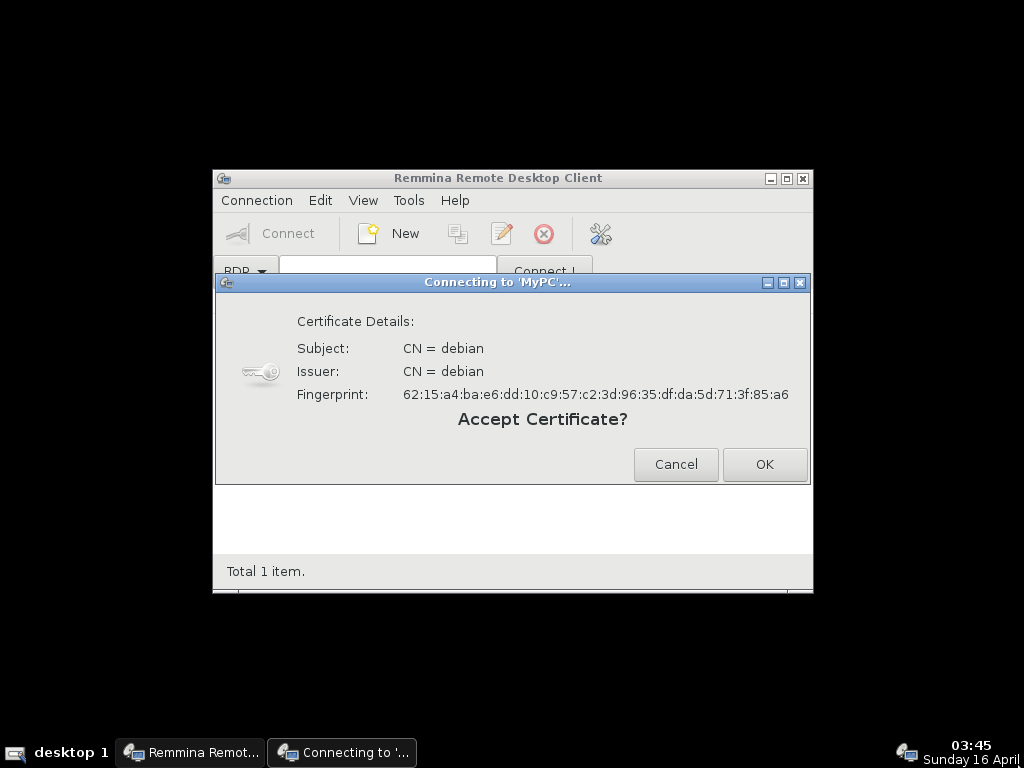Viewport: 1024px width, 768px height.
Task: Click the Connecting dialog title bar icon
Action: (x=227, y=283)
